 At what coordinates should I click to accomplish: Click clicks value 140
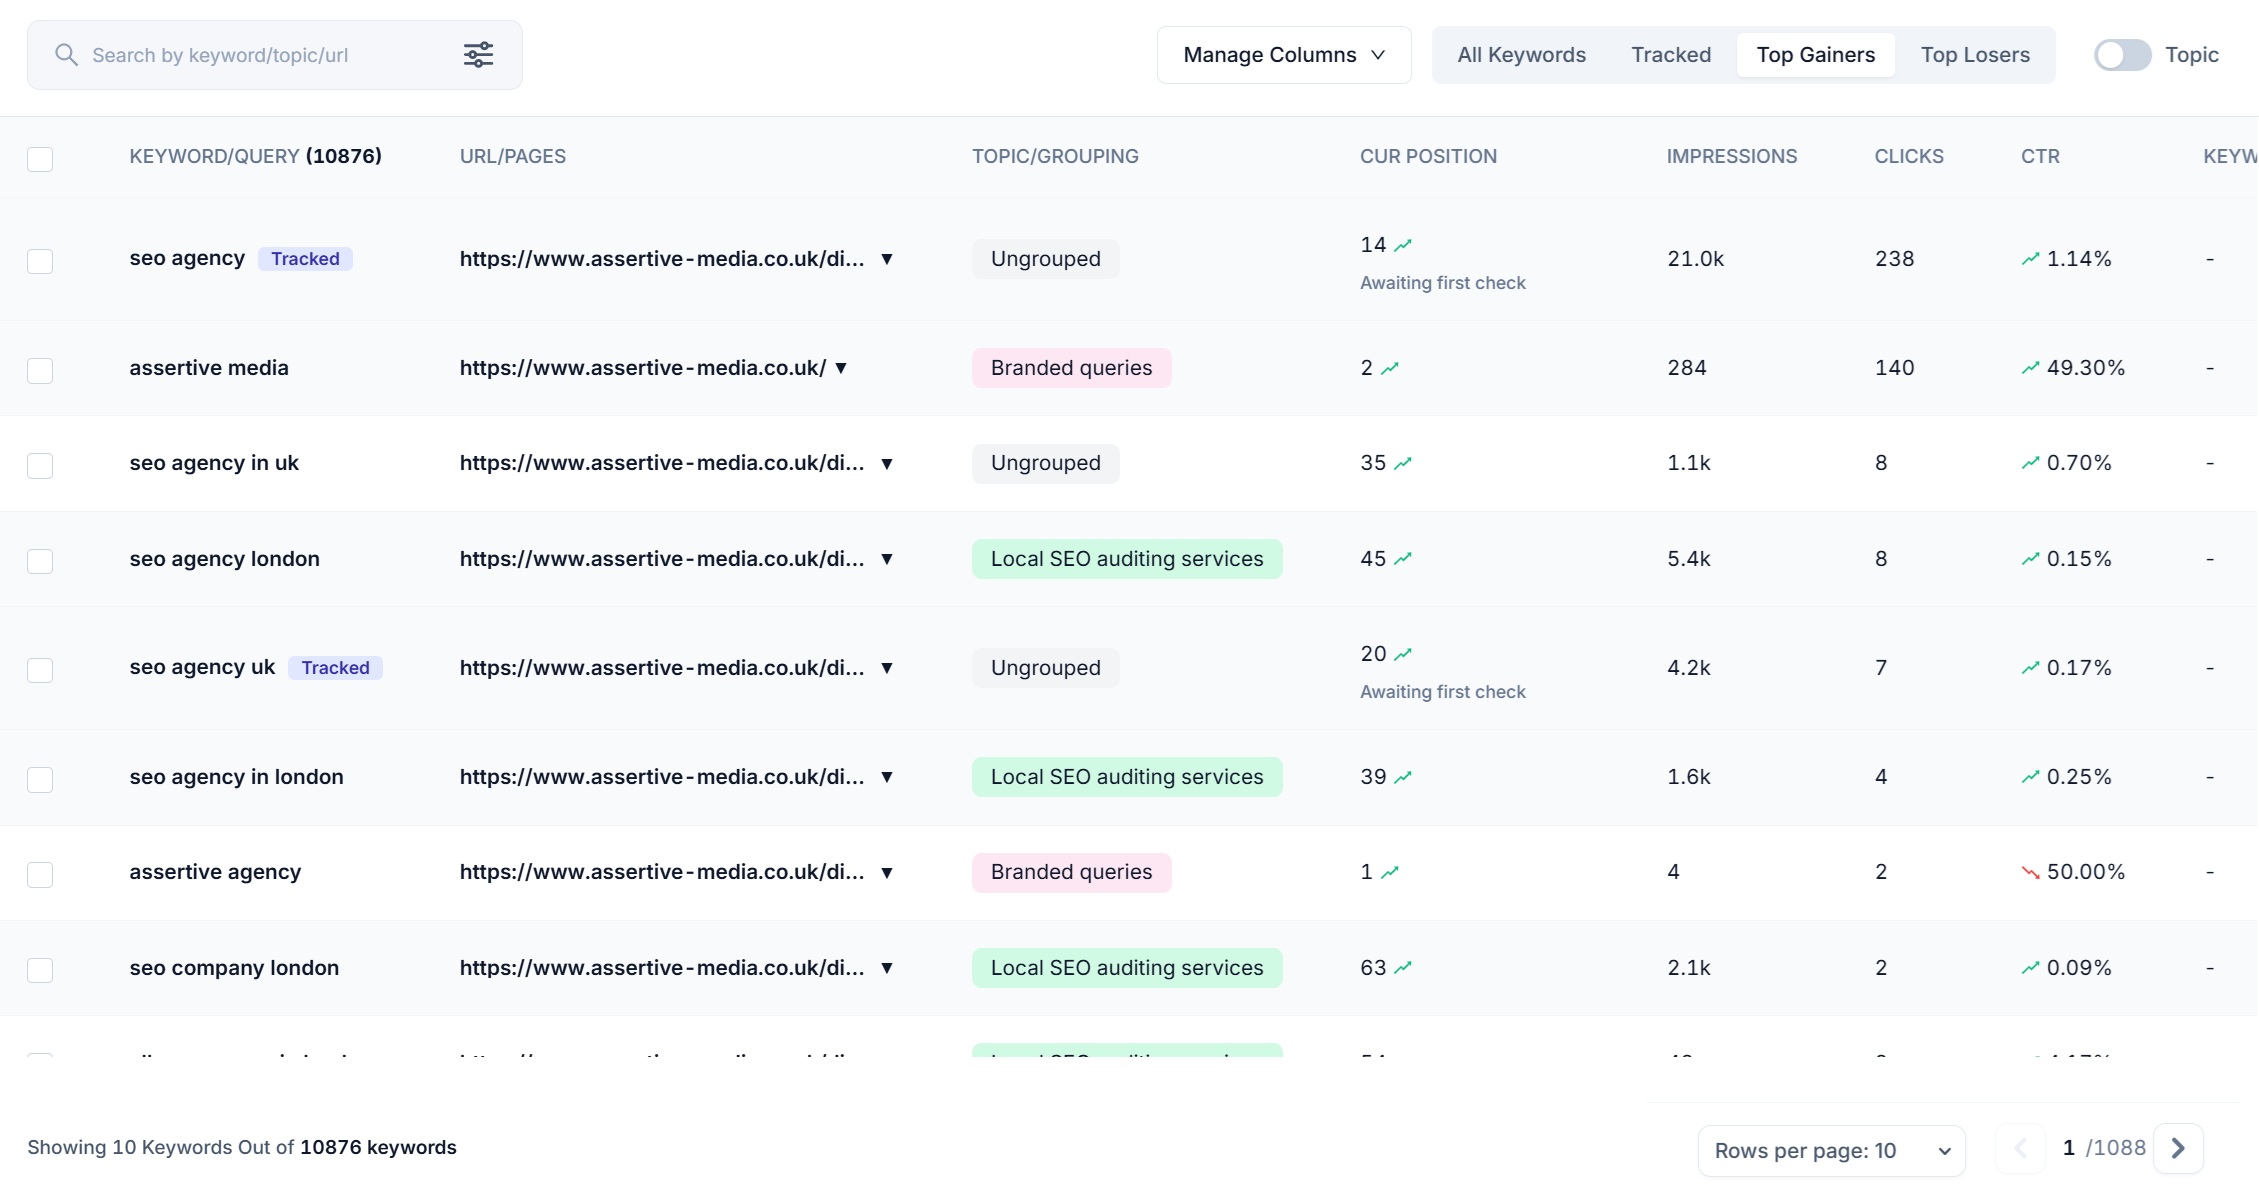1894,368
